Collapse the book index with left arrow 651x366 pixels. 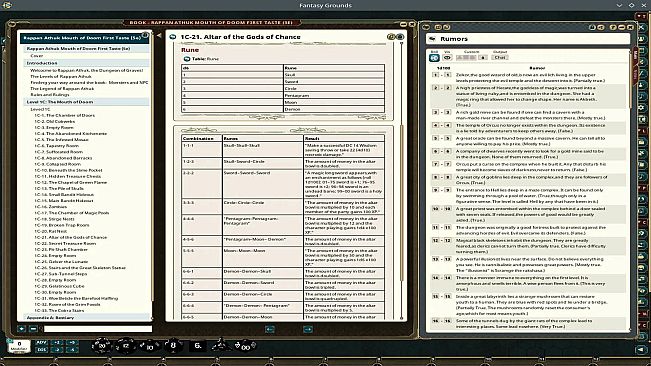pos(159,36)
